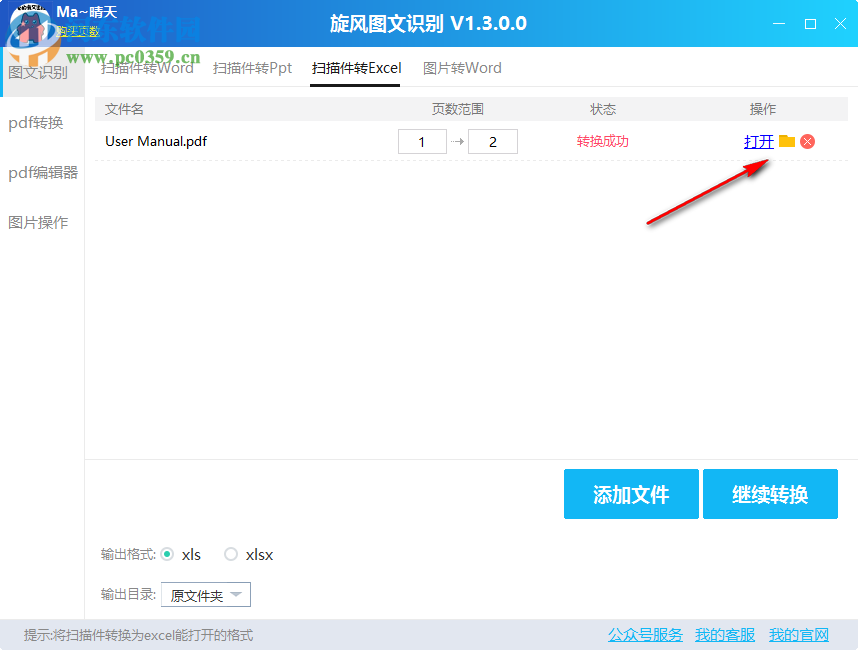Choose the xlsx output format
Viewport: 858px width, 650px height.
231,554
